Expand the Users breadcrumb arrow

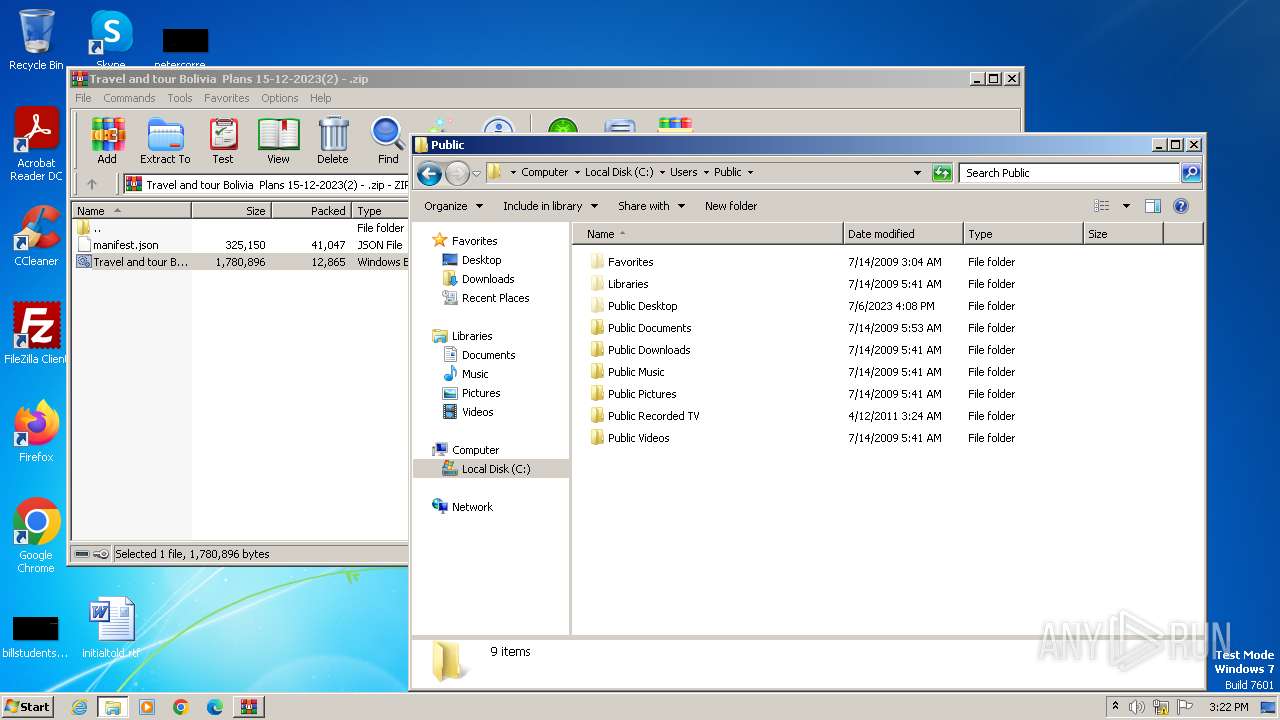pos(706,172)
